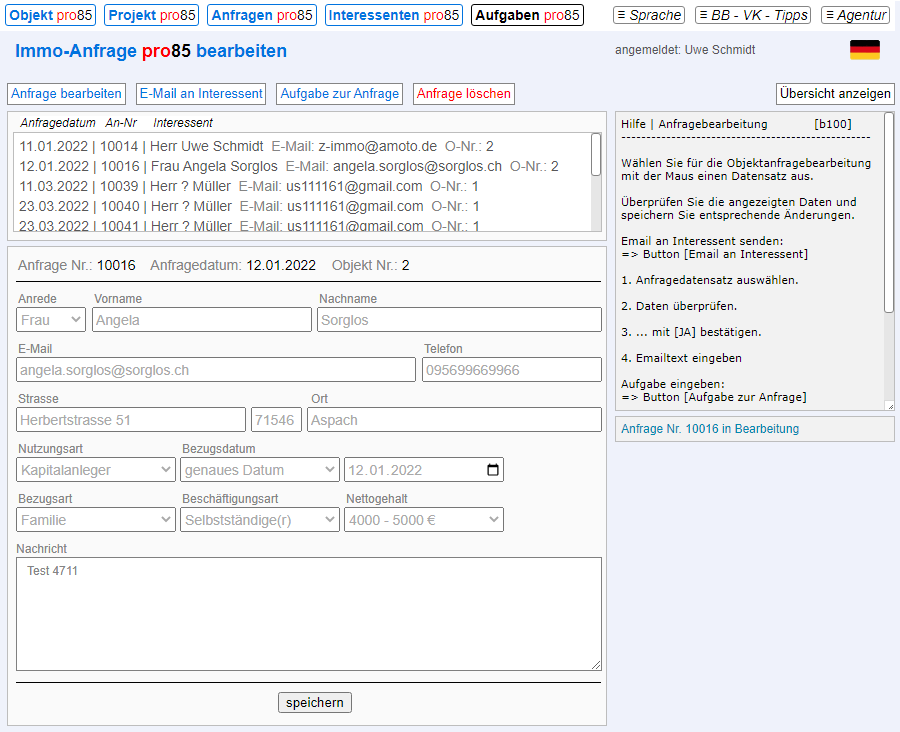Screen dimensions: 900x732
Task: Click the Anfrage löschen button
Action: pyautogui.click(x=463, y=94)
